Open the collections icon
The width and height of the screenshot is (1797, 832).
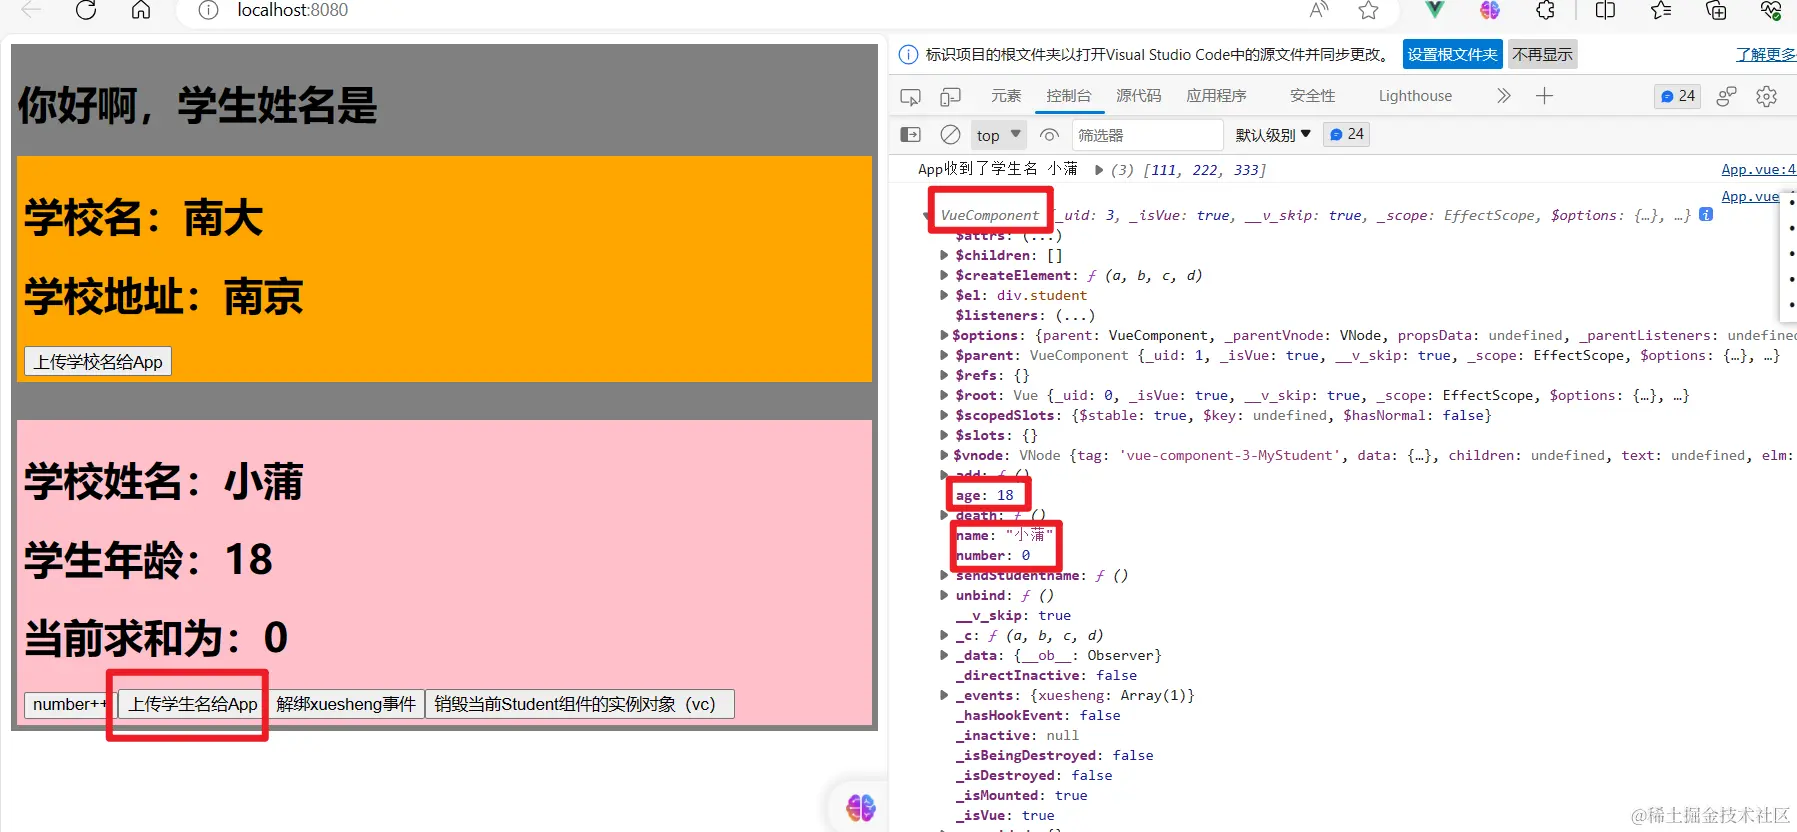click(x=1716, y=10)
